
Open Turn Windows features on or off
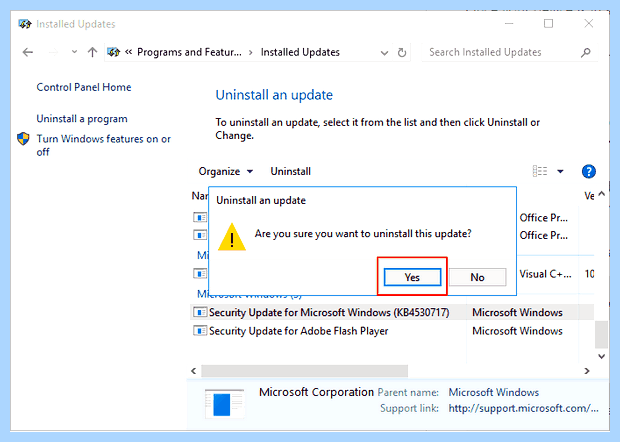104,145
